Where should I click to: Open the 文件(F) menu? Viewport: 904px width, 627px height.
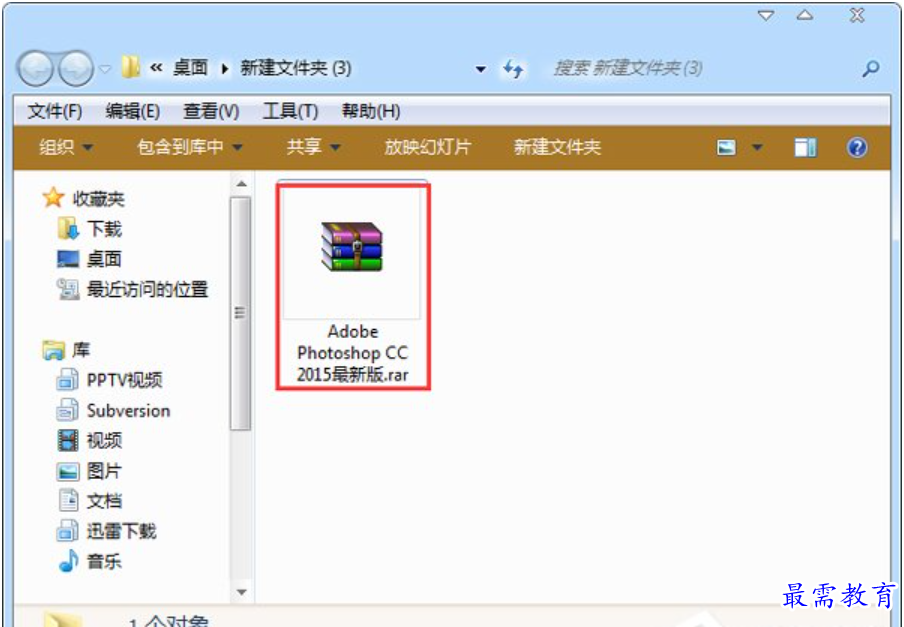tap(55, 111)
